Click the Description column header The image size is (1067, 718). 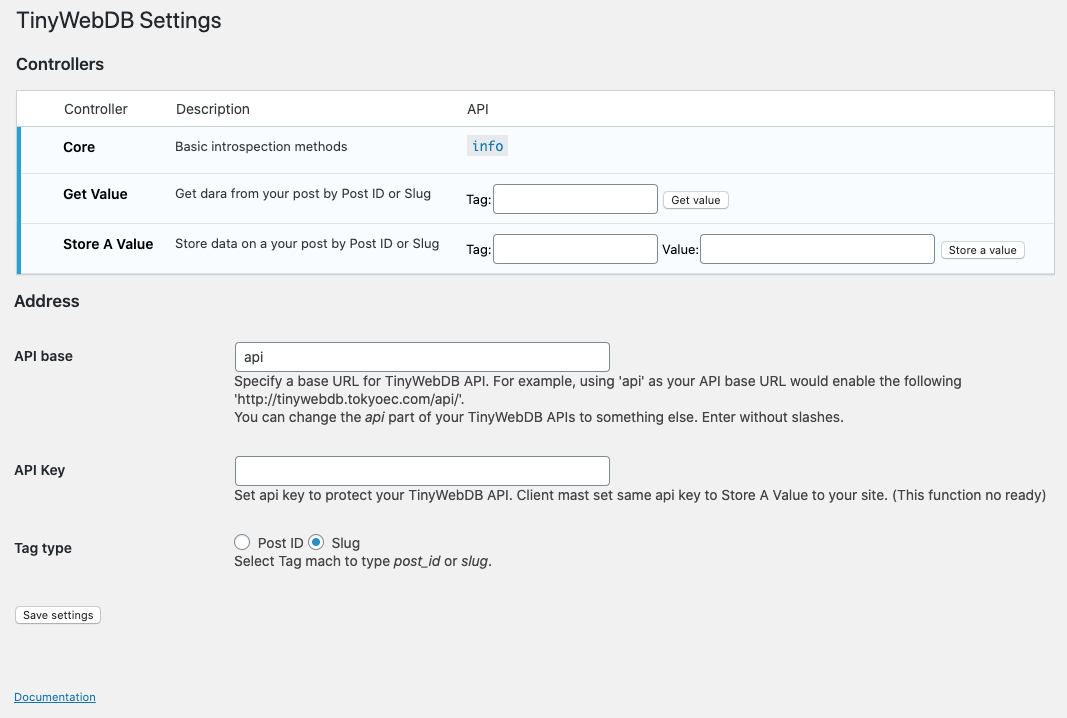pyautogui.click(x=213, y=109)
